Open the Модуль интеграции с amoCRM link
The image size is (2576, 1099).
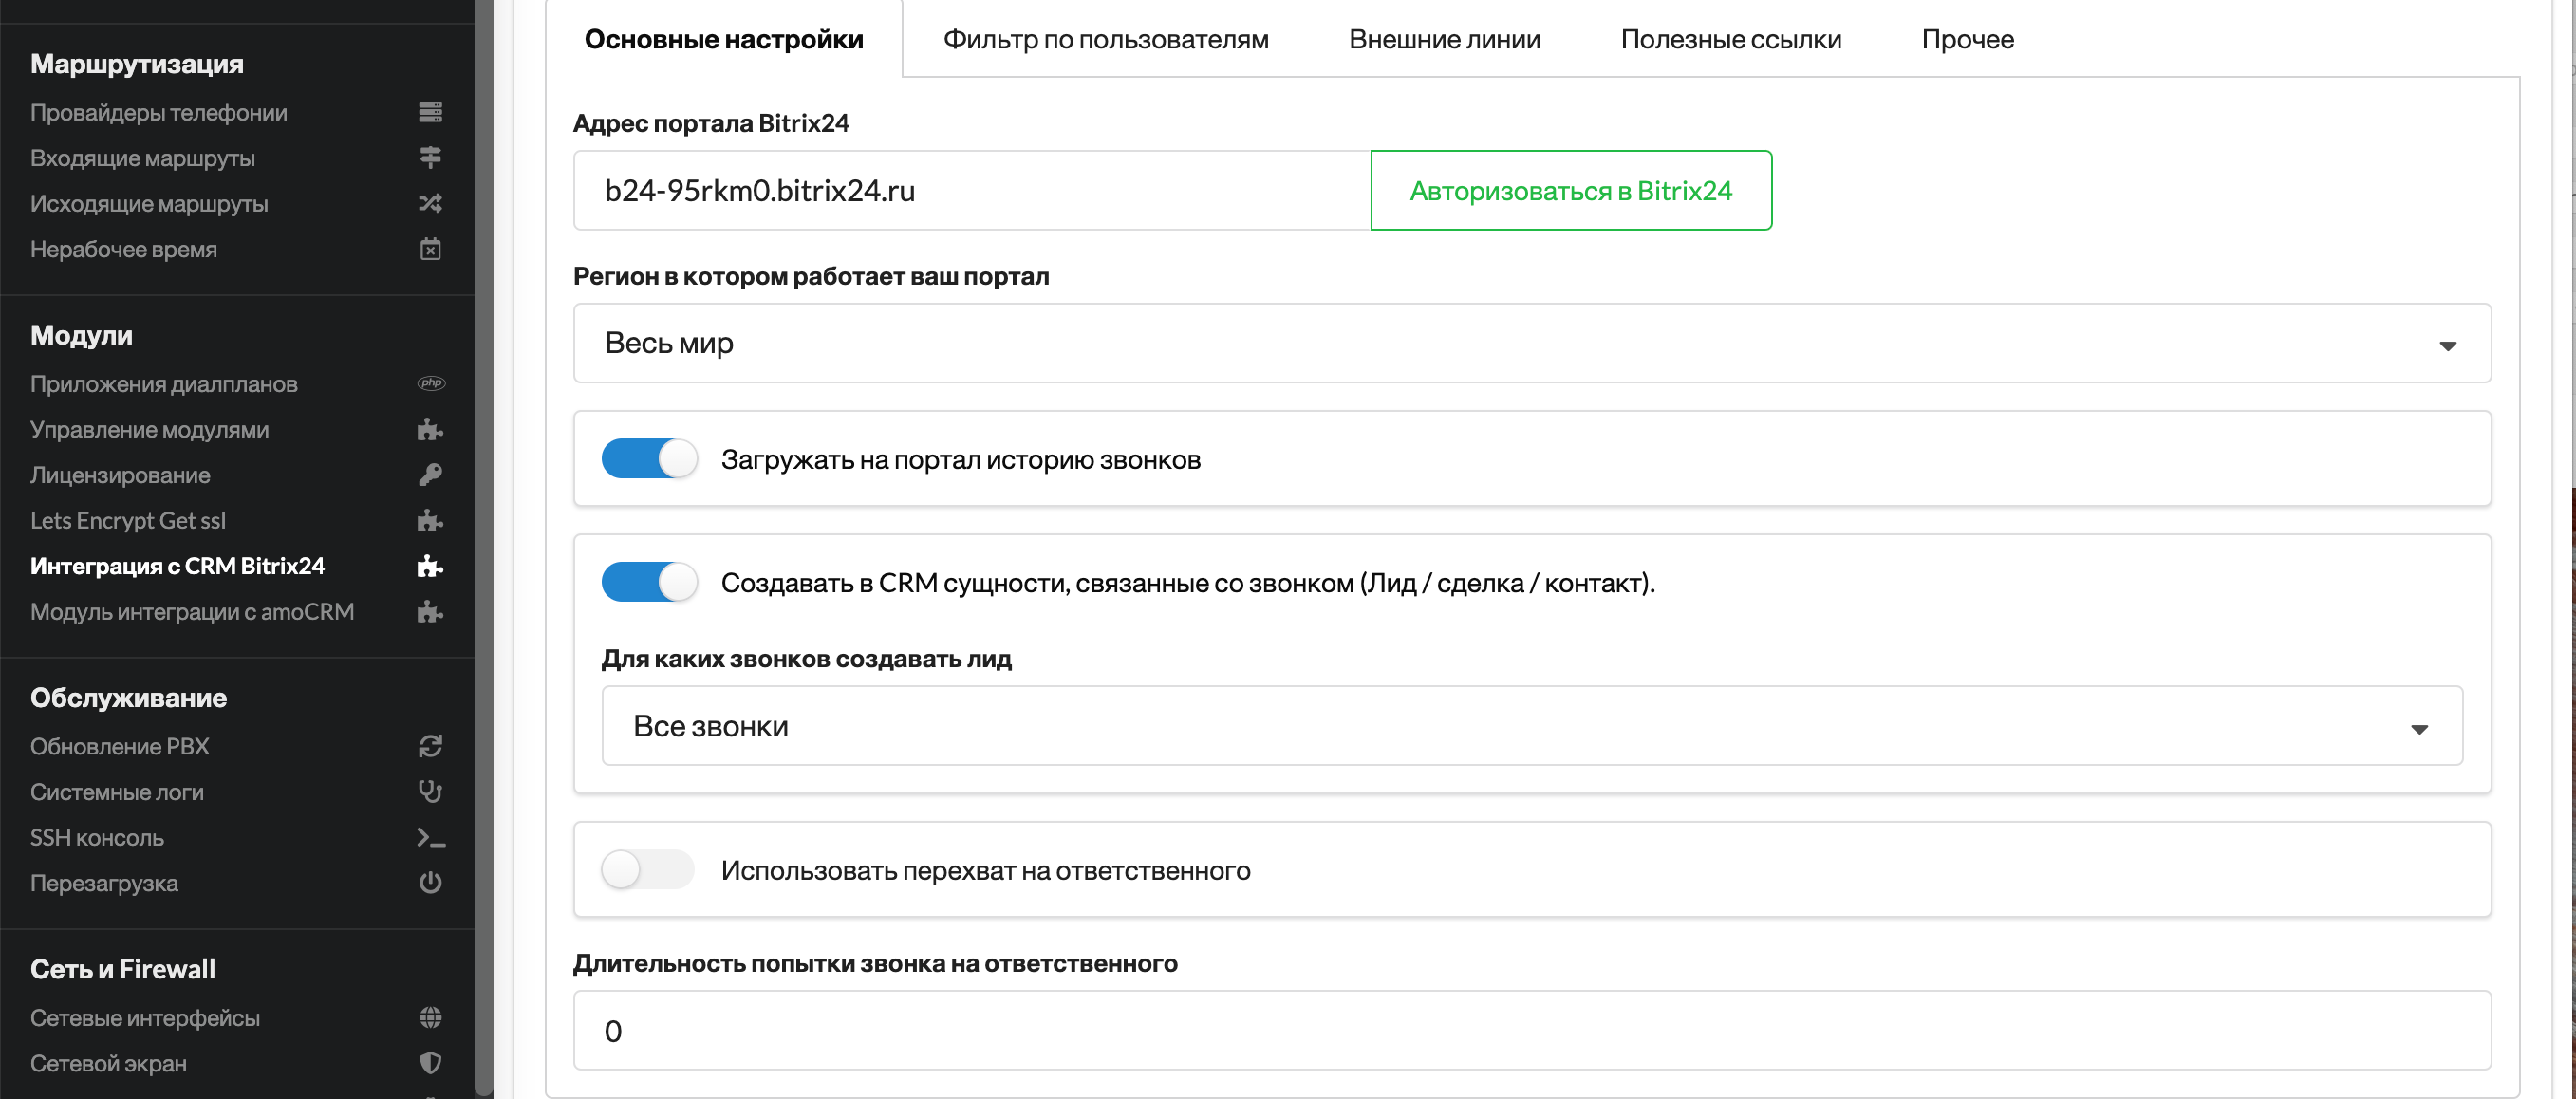click(x=192, y=611)
